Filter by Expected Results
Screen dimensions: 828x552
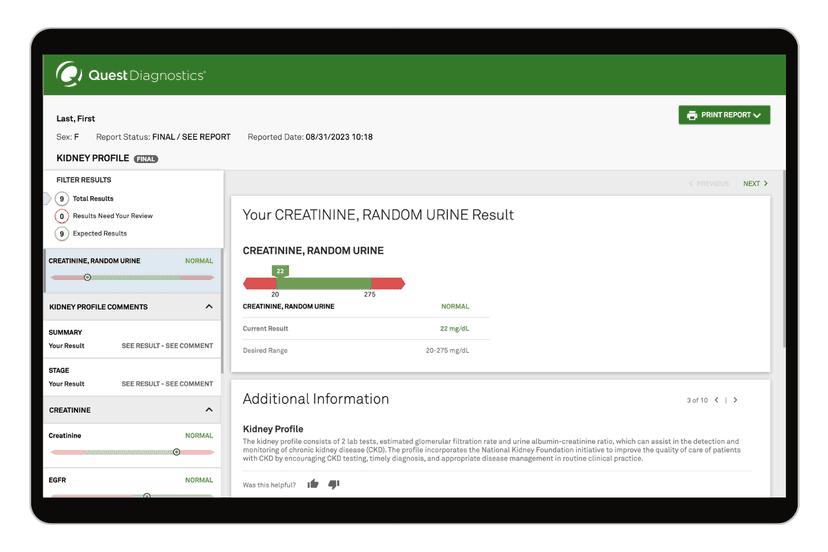pos(99,234)
